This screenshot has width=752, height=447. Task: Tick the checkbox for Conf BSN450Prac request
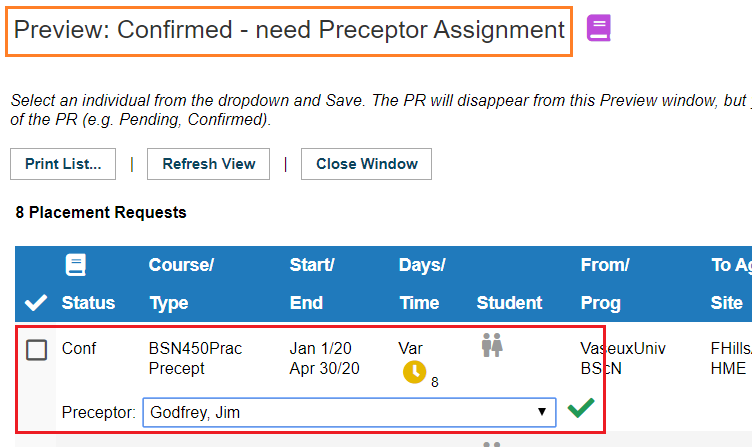click(36, 350)
